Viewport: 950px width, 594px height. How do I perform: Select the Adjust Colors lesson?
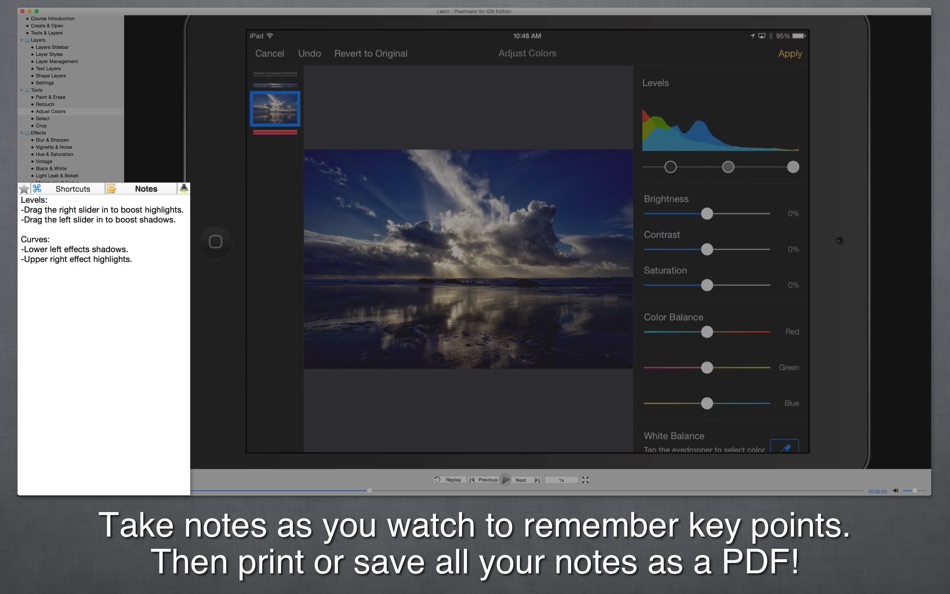(x=50, y=112)
